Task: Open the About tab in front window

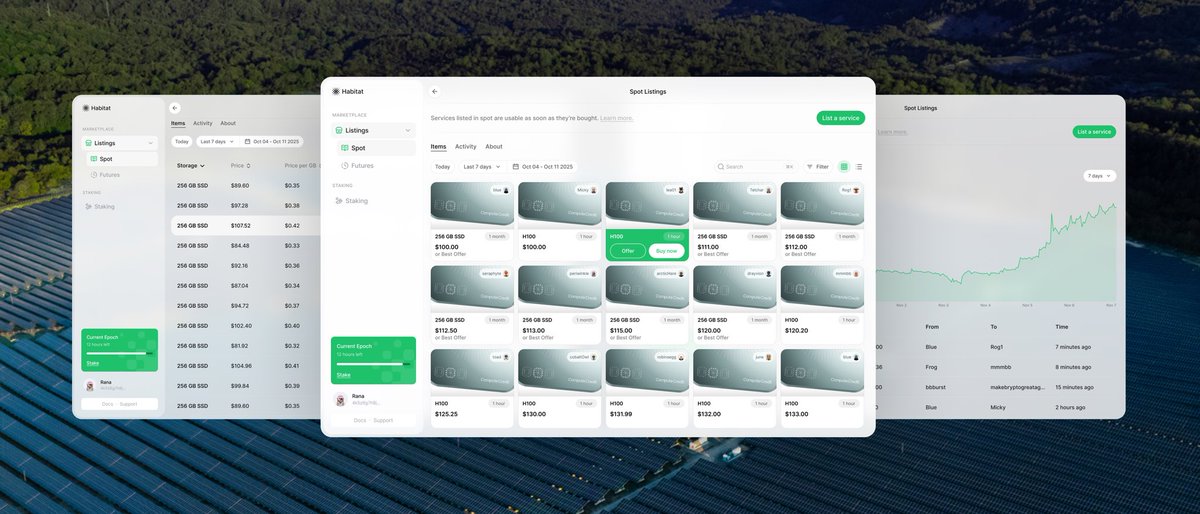Action: point(494,146)
